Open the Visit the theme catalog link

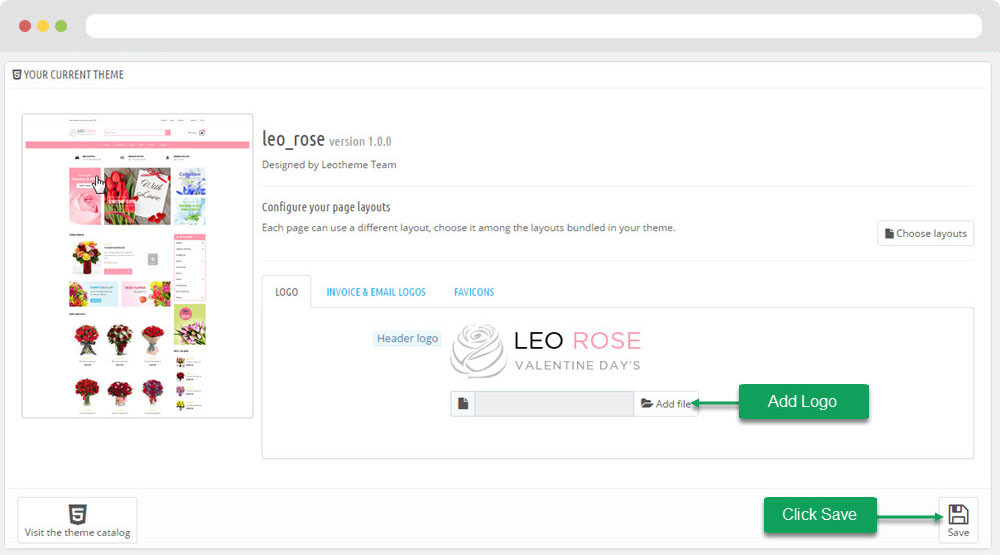coord(77,532)
